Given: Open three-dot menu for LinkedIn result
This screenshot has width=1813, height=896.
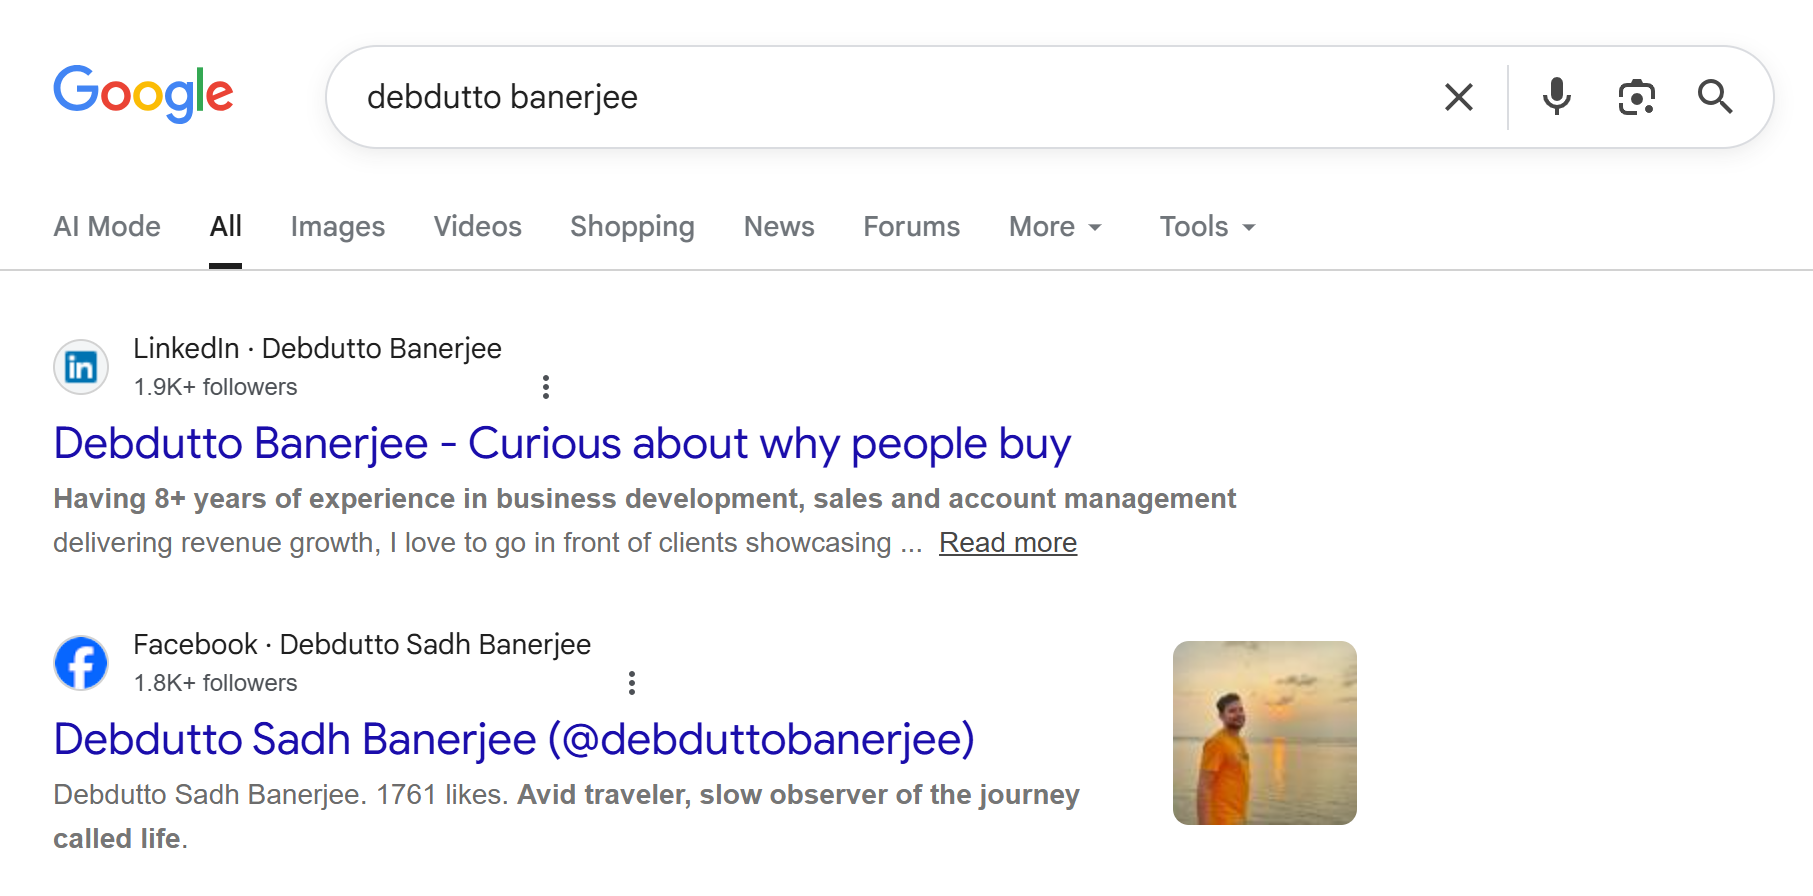Looking at the screenshot, I should (x=545, y=387).
